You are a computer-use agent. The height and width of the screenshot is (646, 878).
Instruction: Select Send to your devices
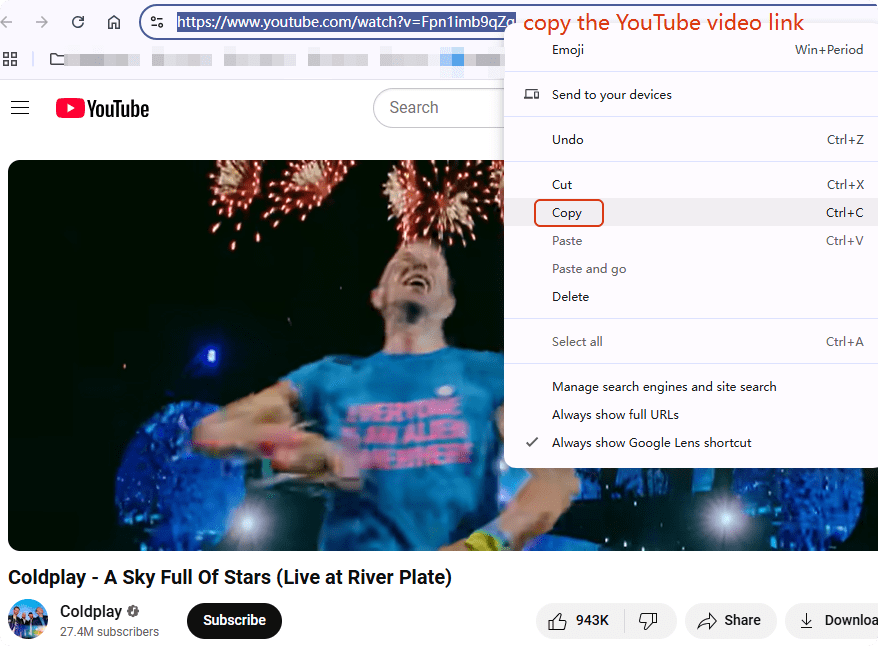(611, 94)
